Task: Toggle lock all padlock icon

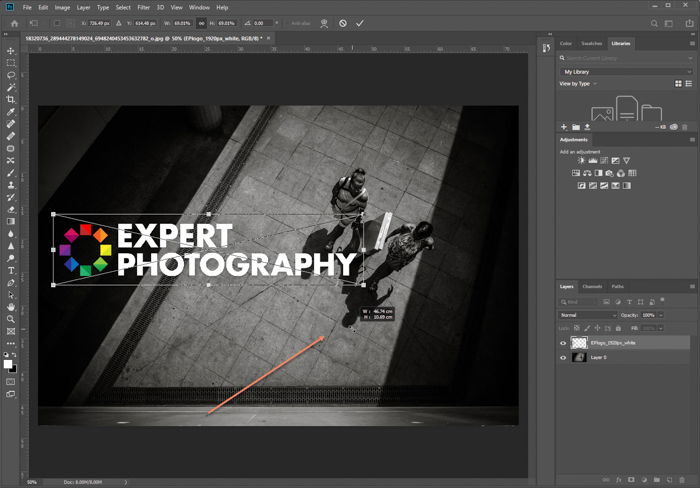Action: (x=618, y=328)
